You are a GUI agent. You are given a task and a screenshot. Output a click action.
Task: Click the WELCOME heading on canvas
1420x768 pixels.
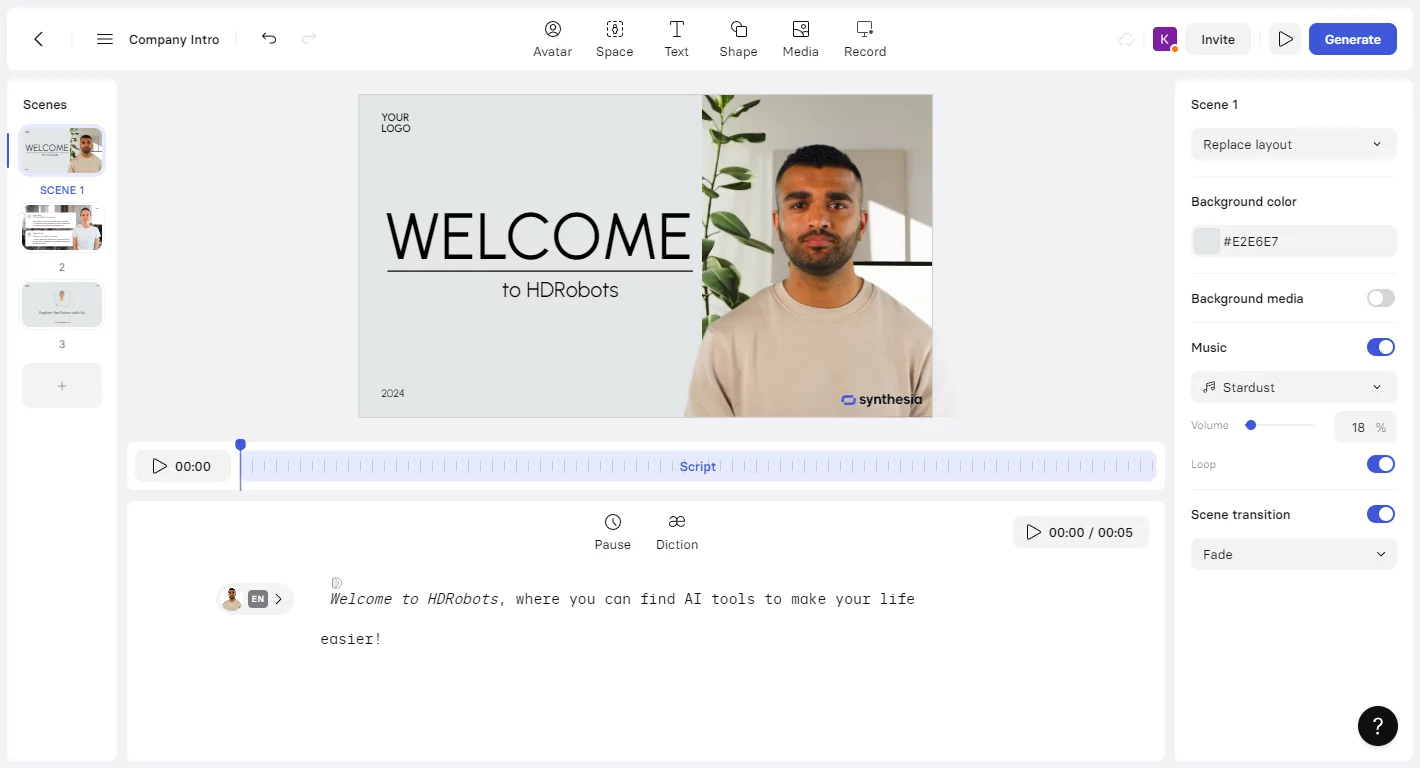538,235
